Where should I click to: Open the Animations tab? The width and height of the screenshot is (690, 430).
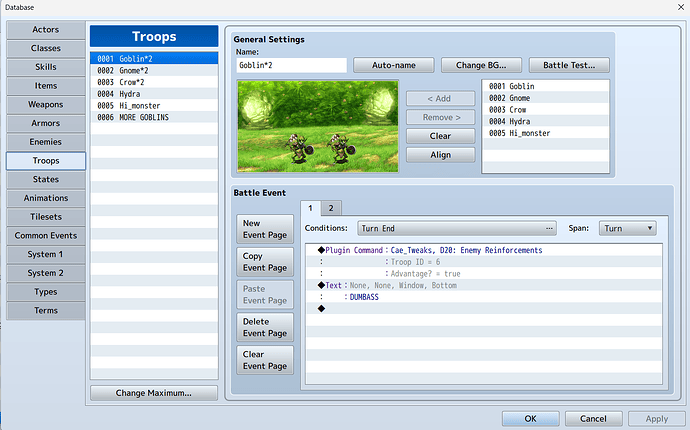[x=46, y=198]
